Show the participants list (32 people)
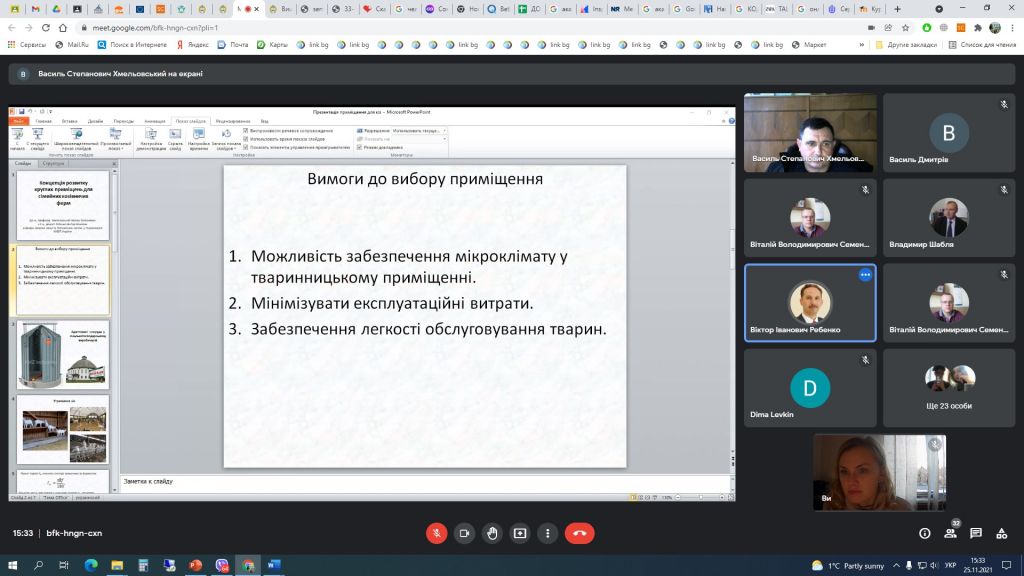This screenshot has width=1024, height=576. click(x=950, y=534)
